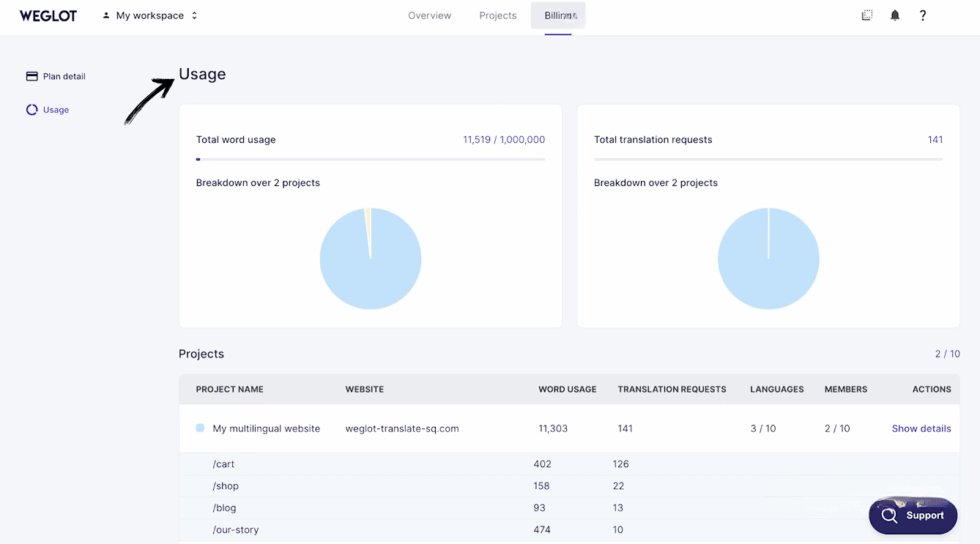Select Plan detail in the sidebar
This screenshot has width=980, height=544.
63,76
